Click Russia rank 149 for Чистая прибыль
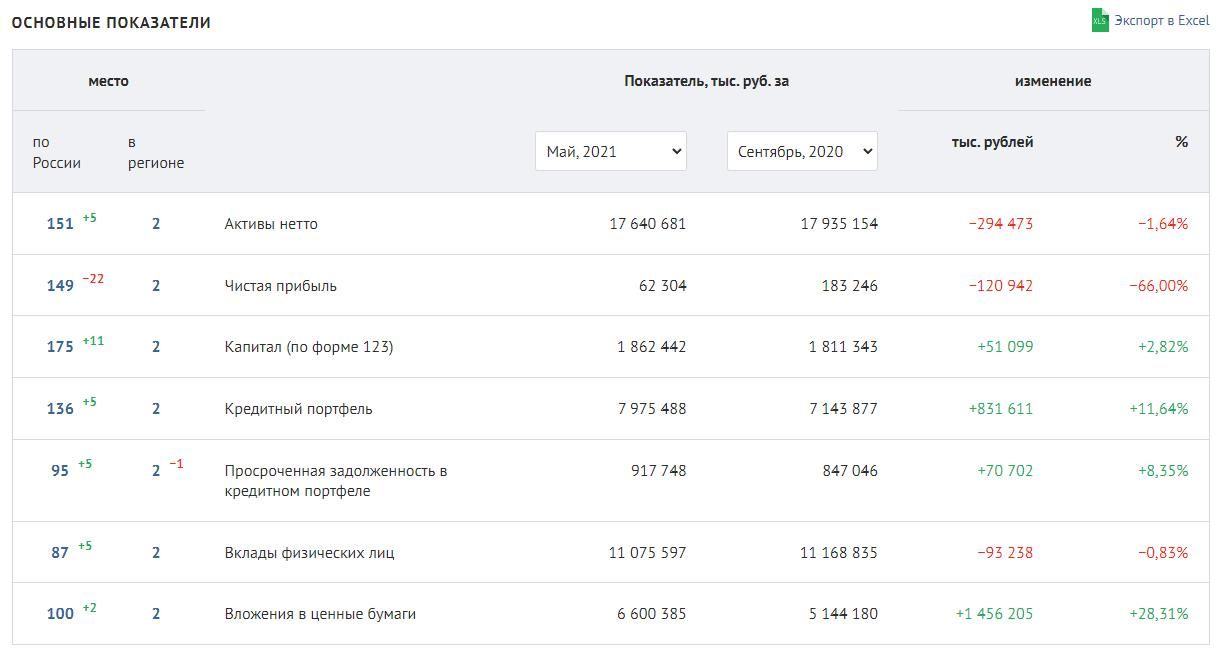 (x=60, y=286)
